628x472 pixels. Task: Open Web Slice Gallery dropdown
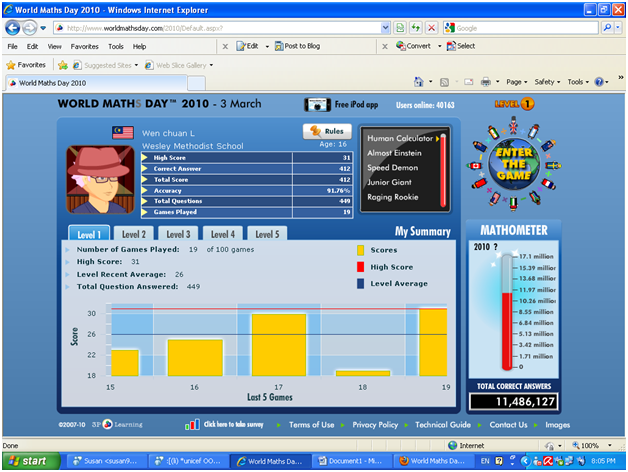pos(179,65)
